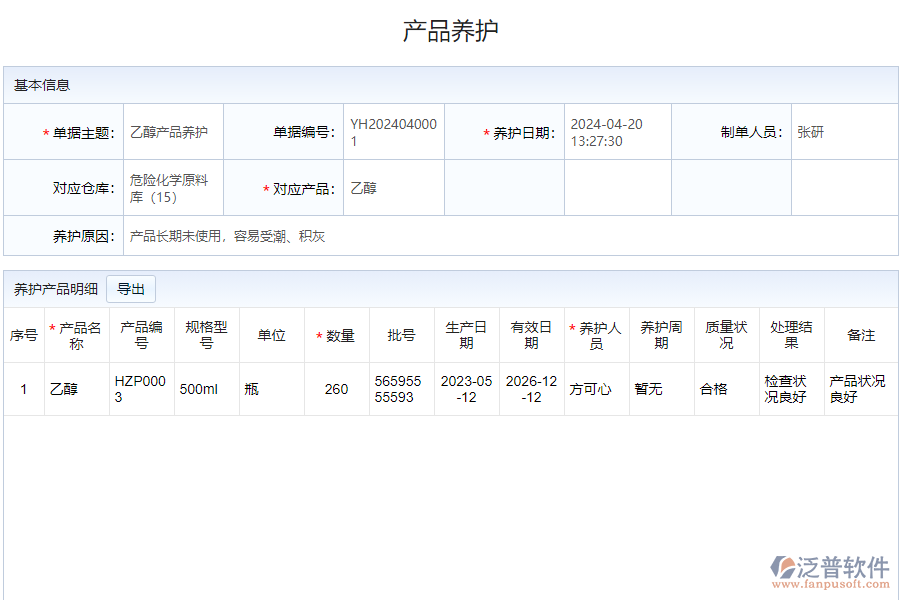Screen dimensions: 900x600
Task: Select product code HZP0003 in detail row
Action: click(140, 388)
